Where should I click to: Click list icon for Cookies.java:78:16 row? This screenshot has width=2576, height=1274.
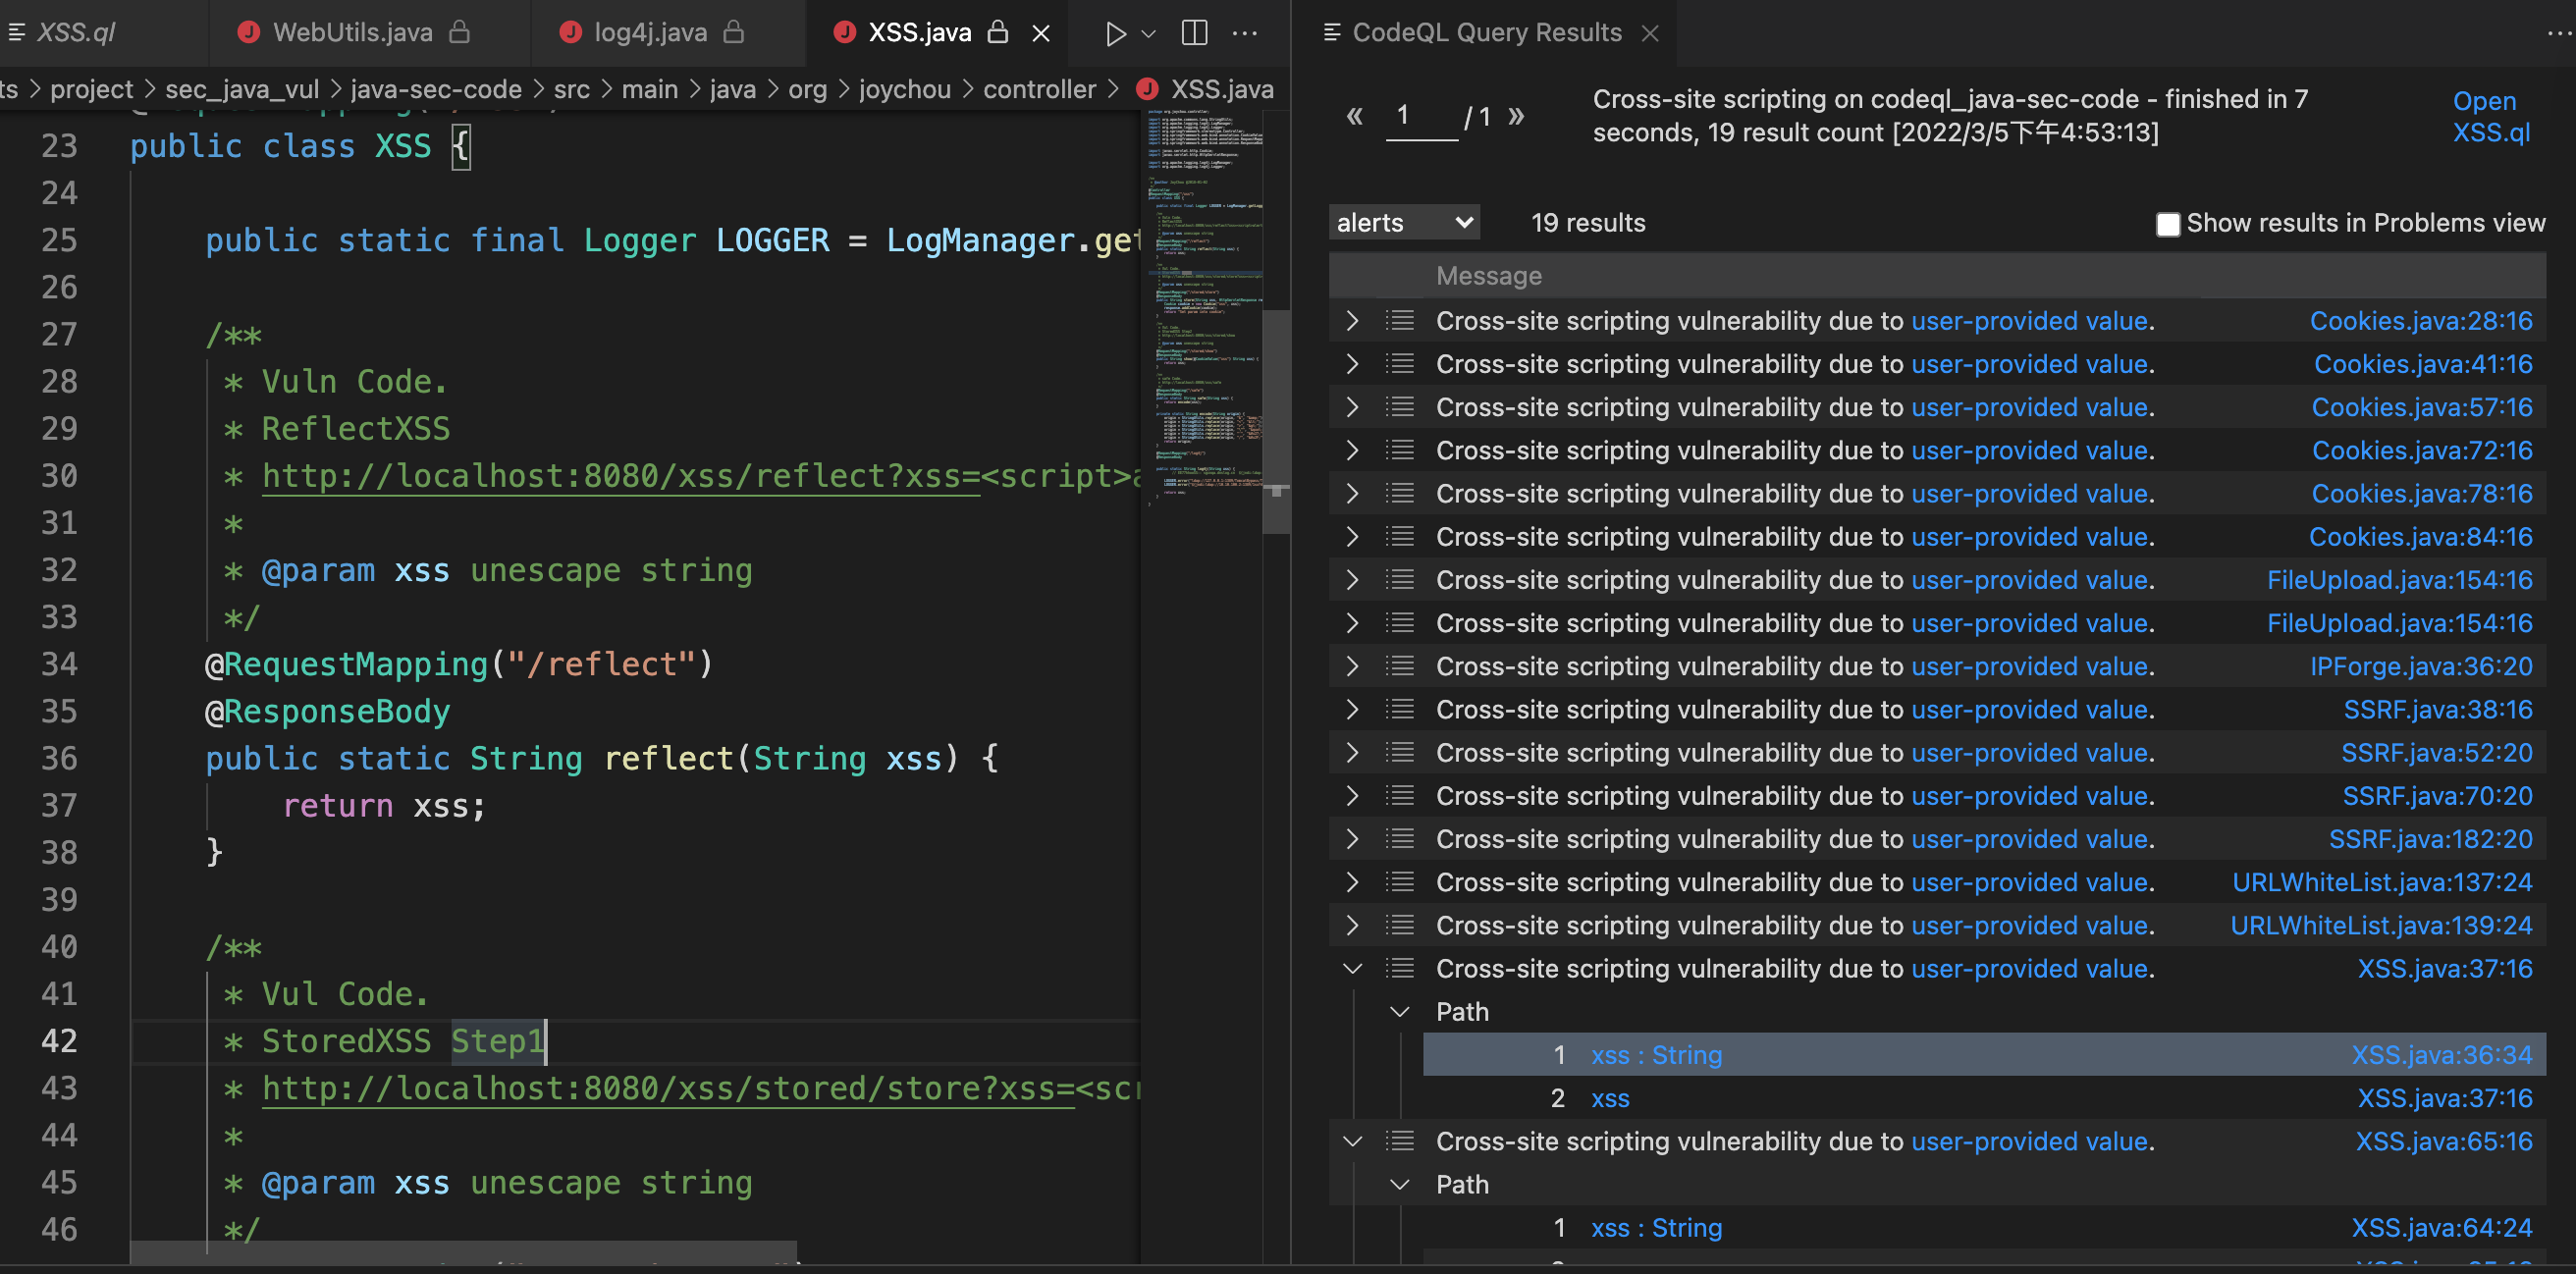1400,493
